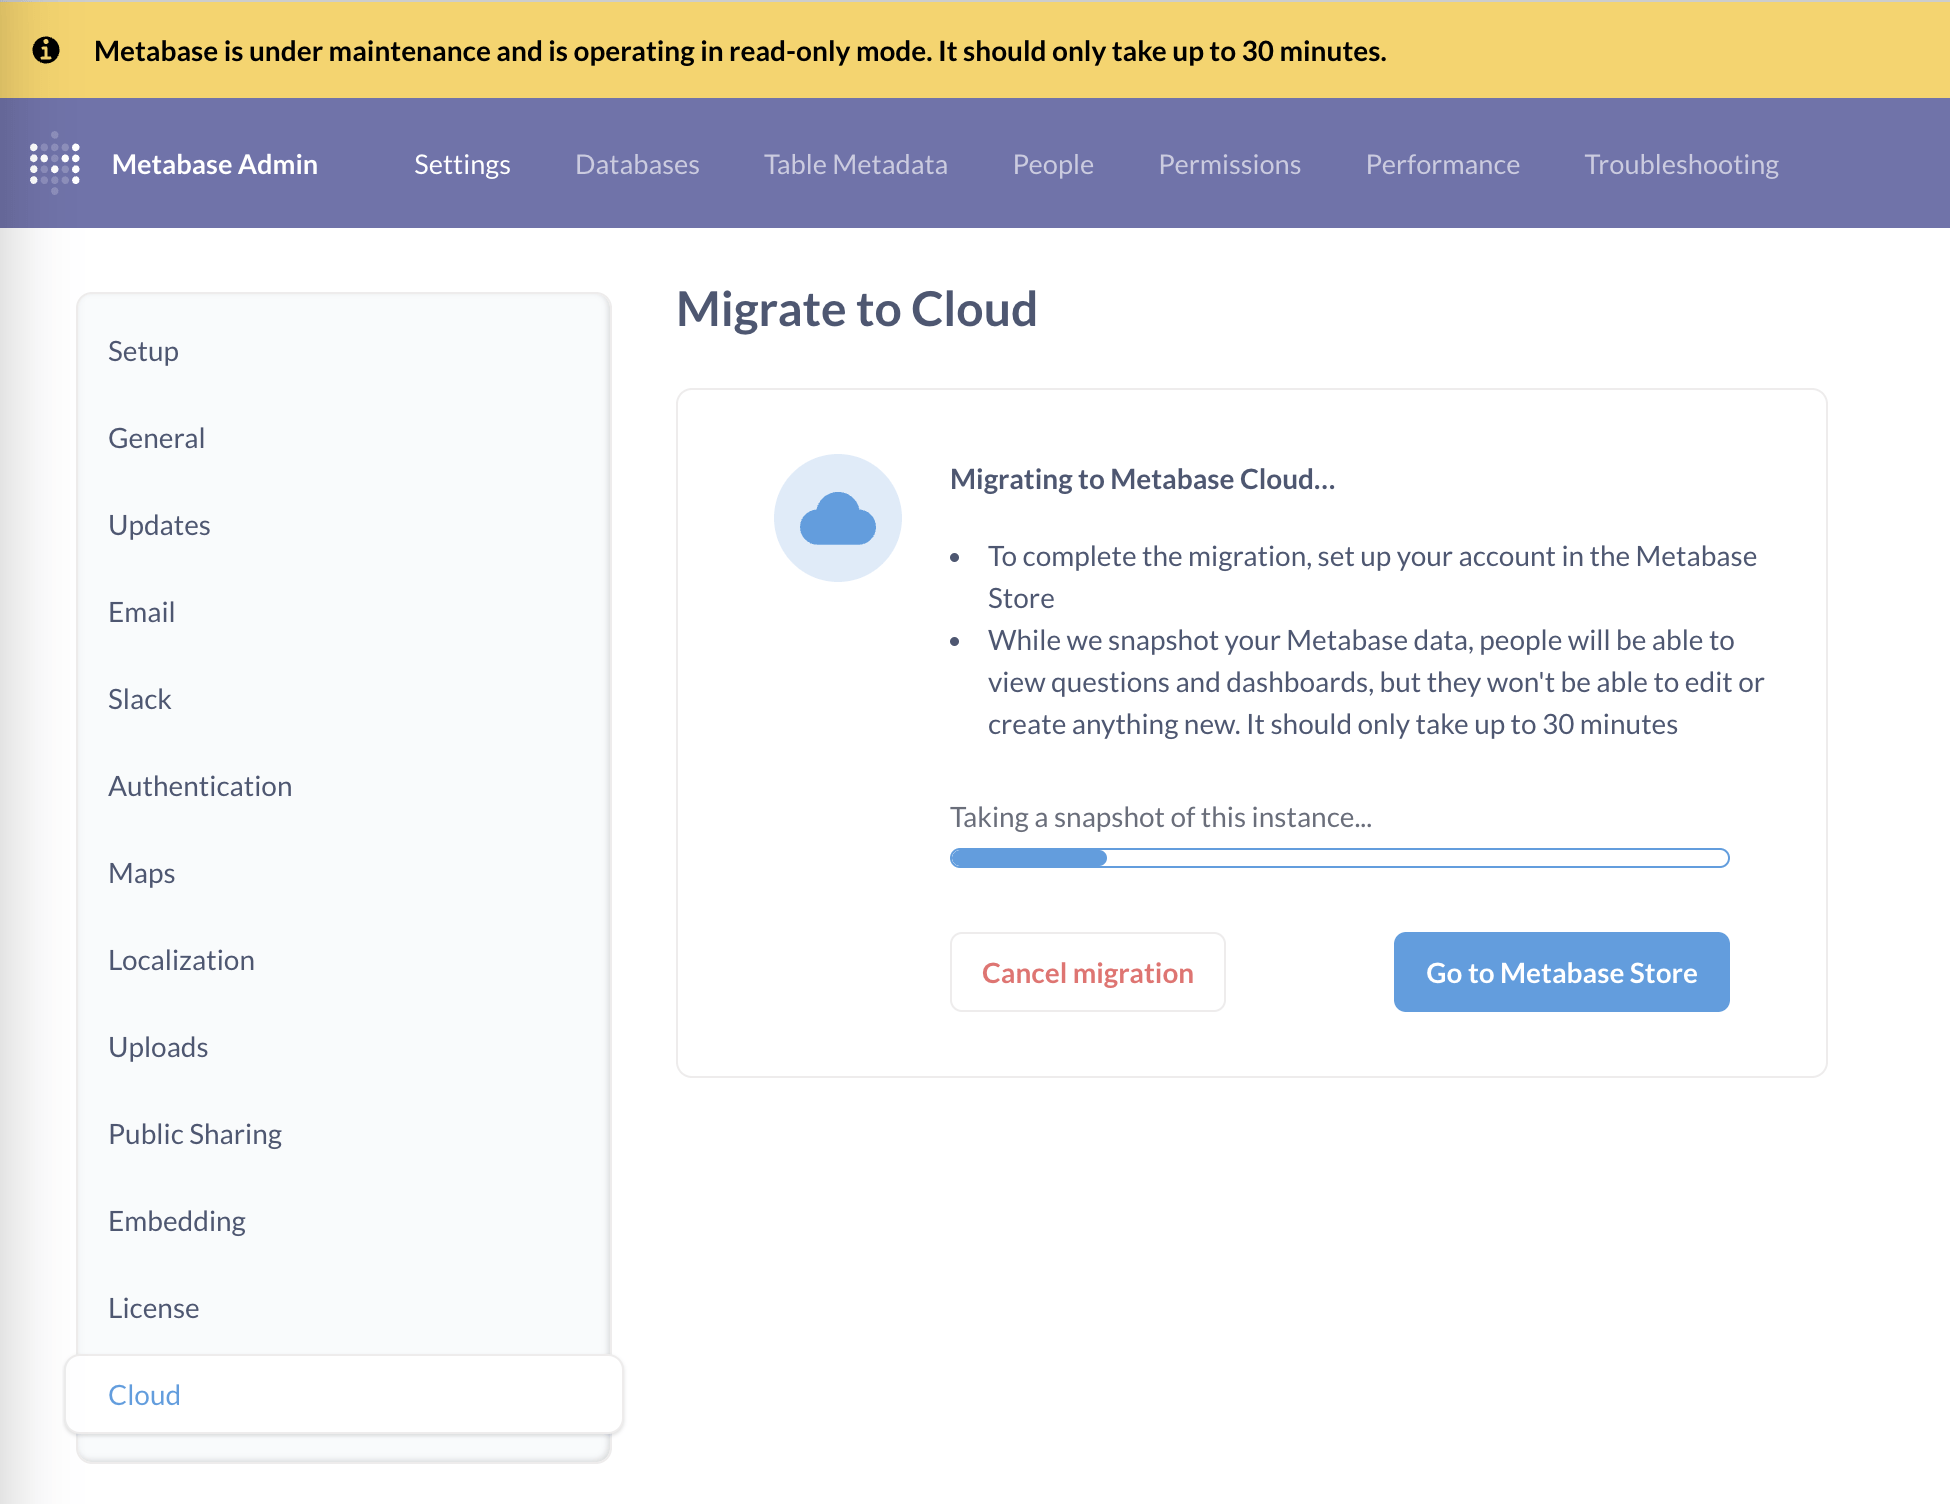This screenshot has width=1950, height=1504.
Task: Open Public Sharing settings
Action: (x=195, y=1134)
